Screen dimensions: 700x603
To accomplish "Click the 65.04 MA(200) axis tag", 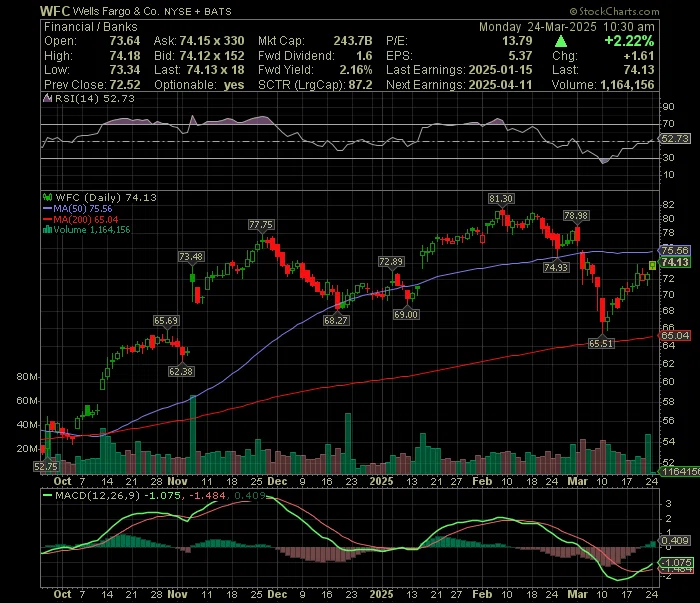I will pos(675,336).
